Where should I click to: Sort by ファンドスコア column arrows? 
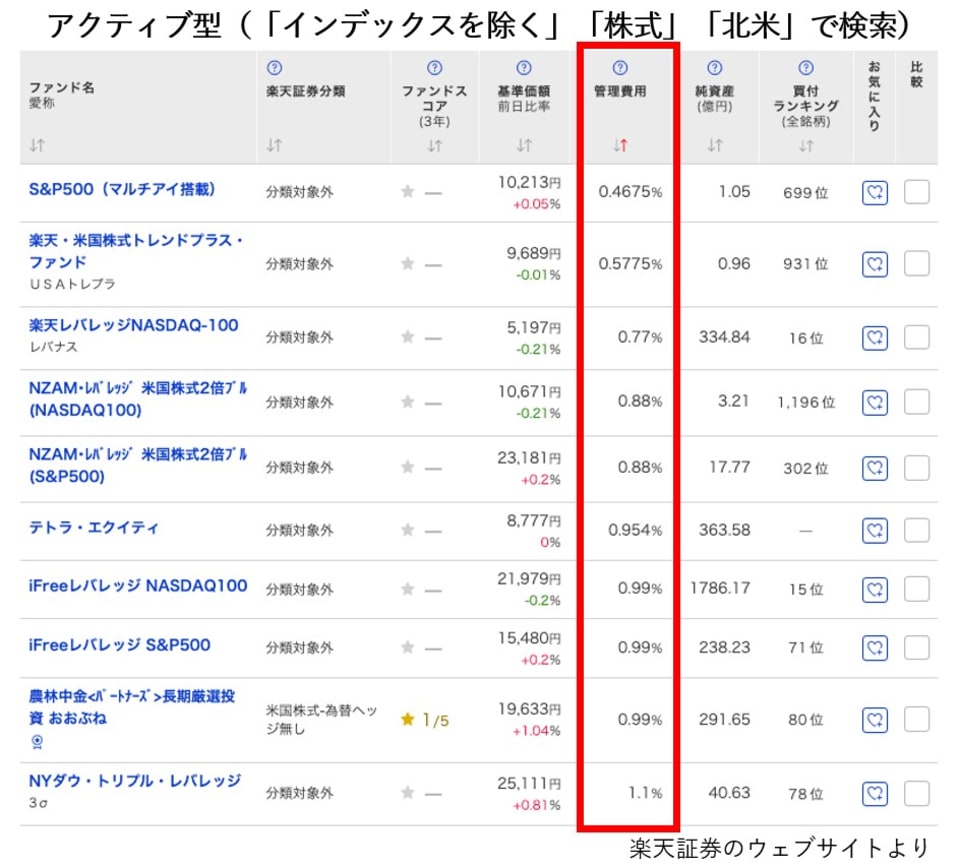click(x=434, y=146)
